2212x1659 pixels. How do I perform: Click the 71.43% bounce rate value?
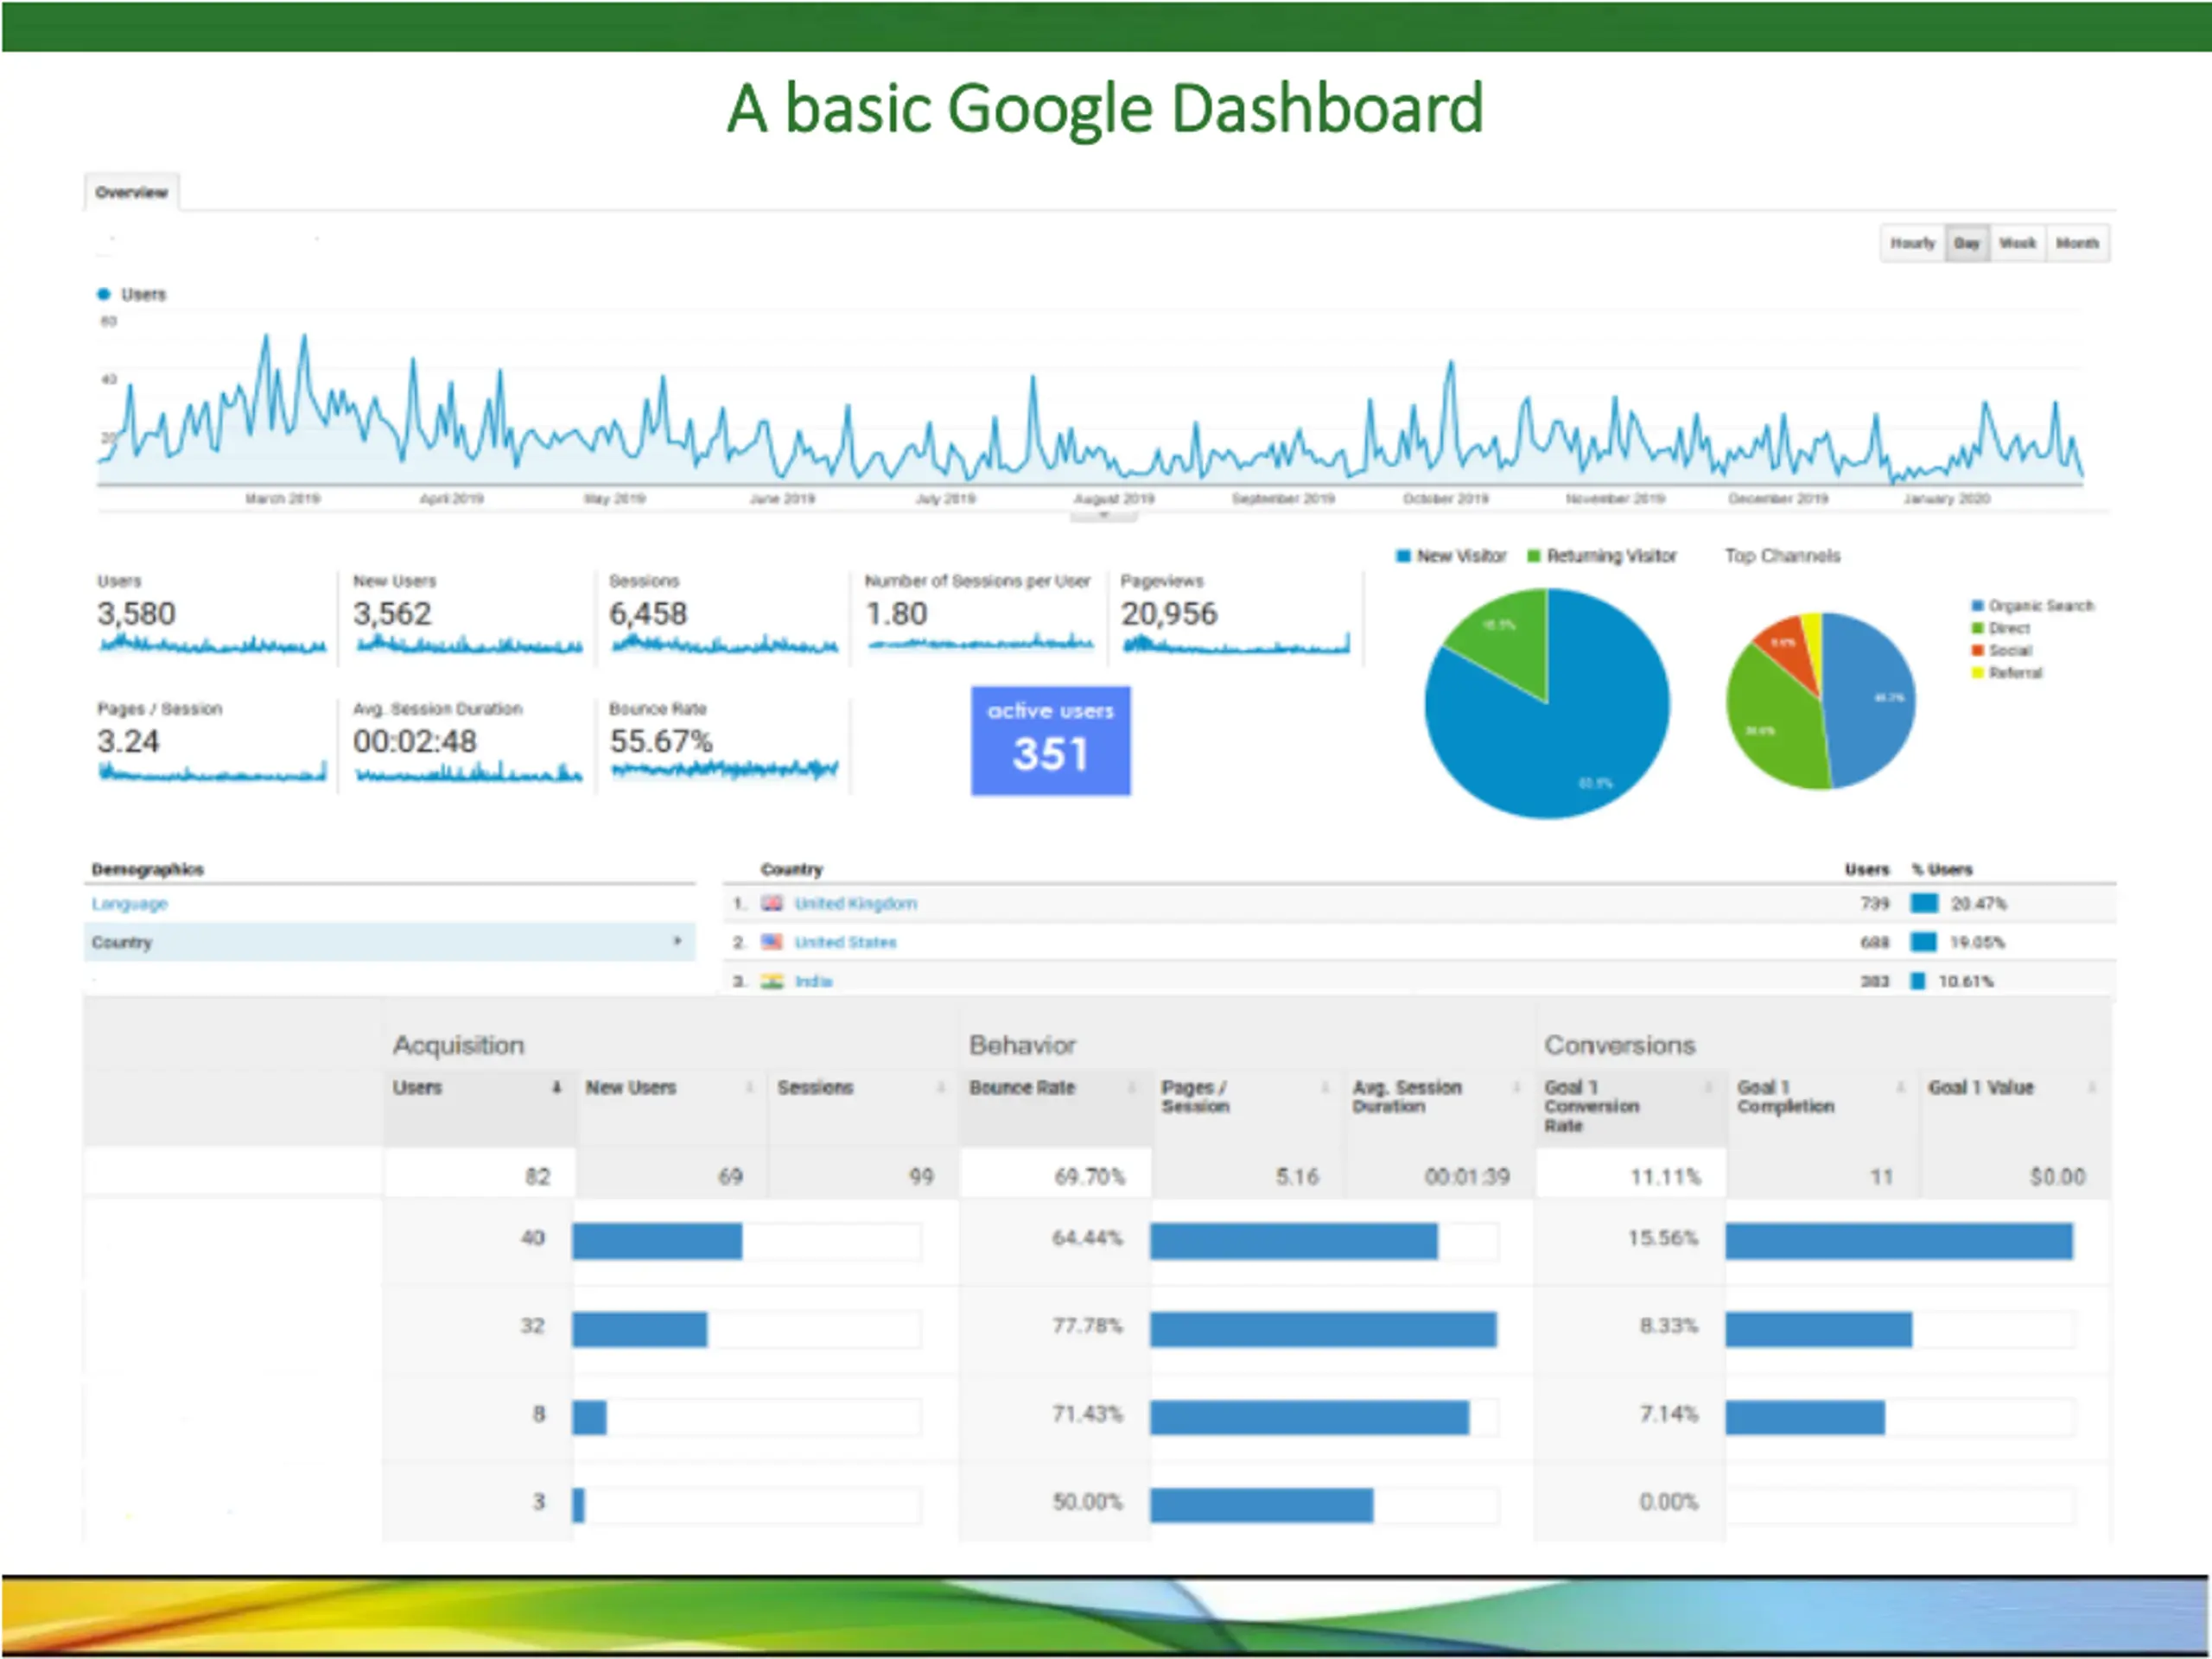1087,1414
